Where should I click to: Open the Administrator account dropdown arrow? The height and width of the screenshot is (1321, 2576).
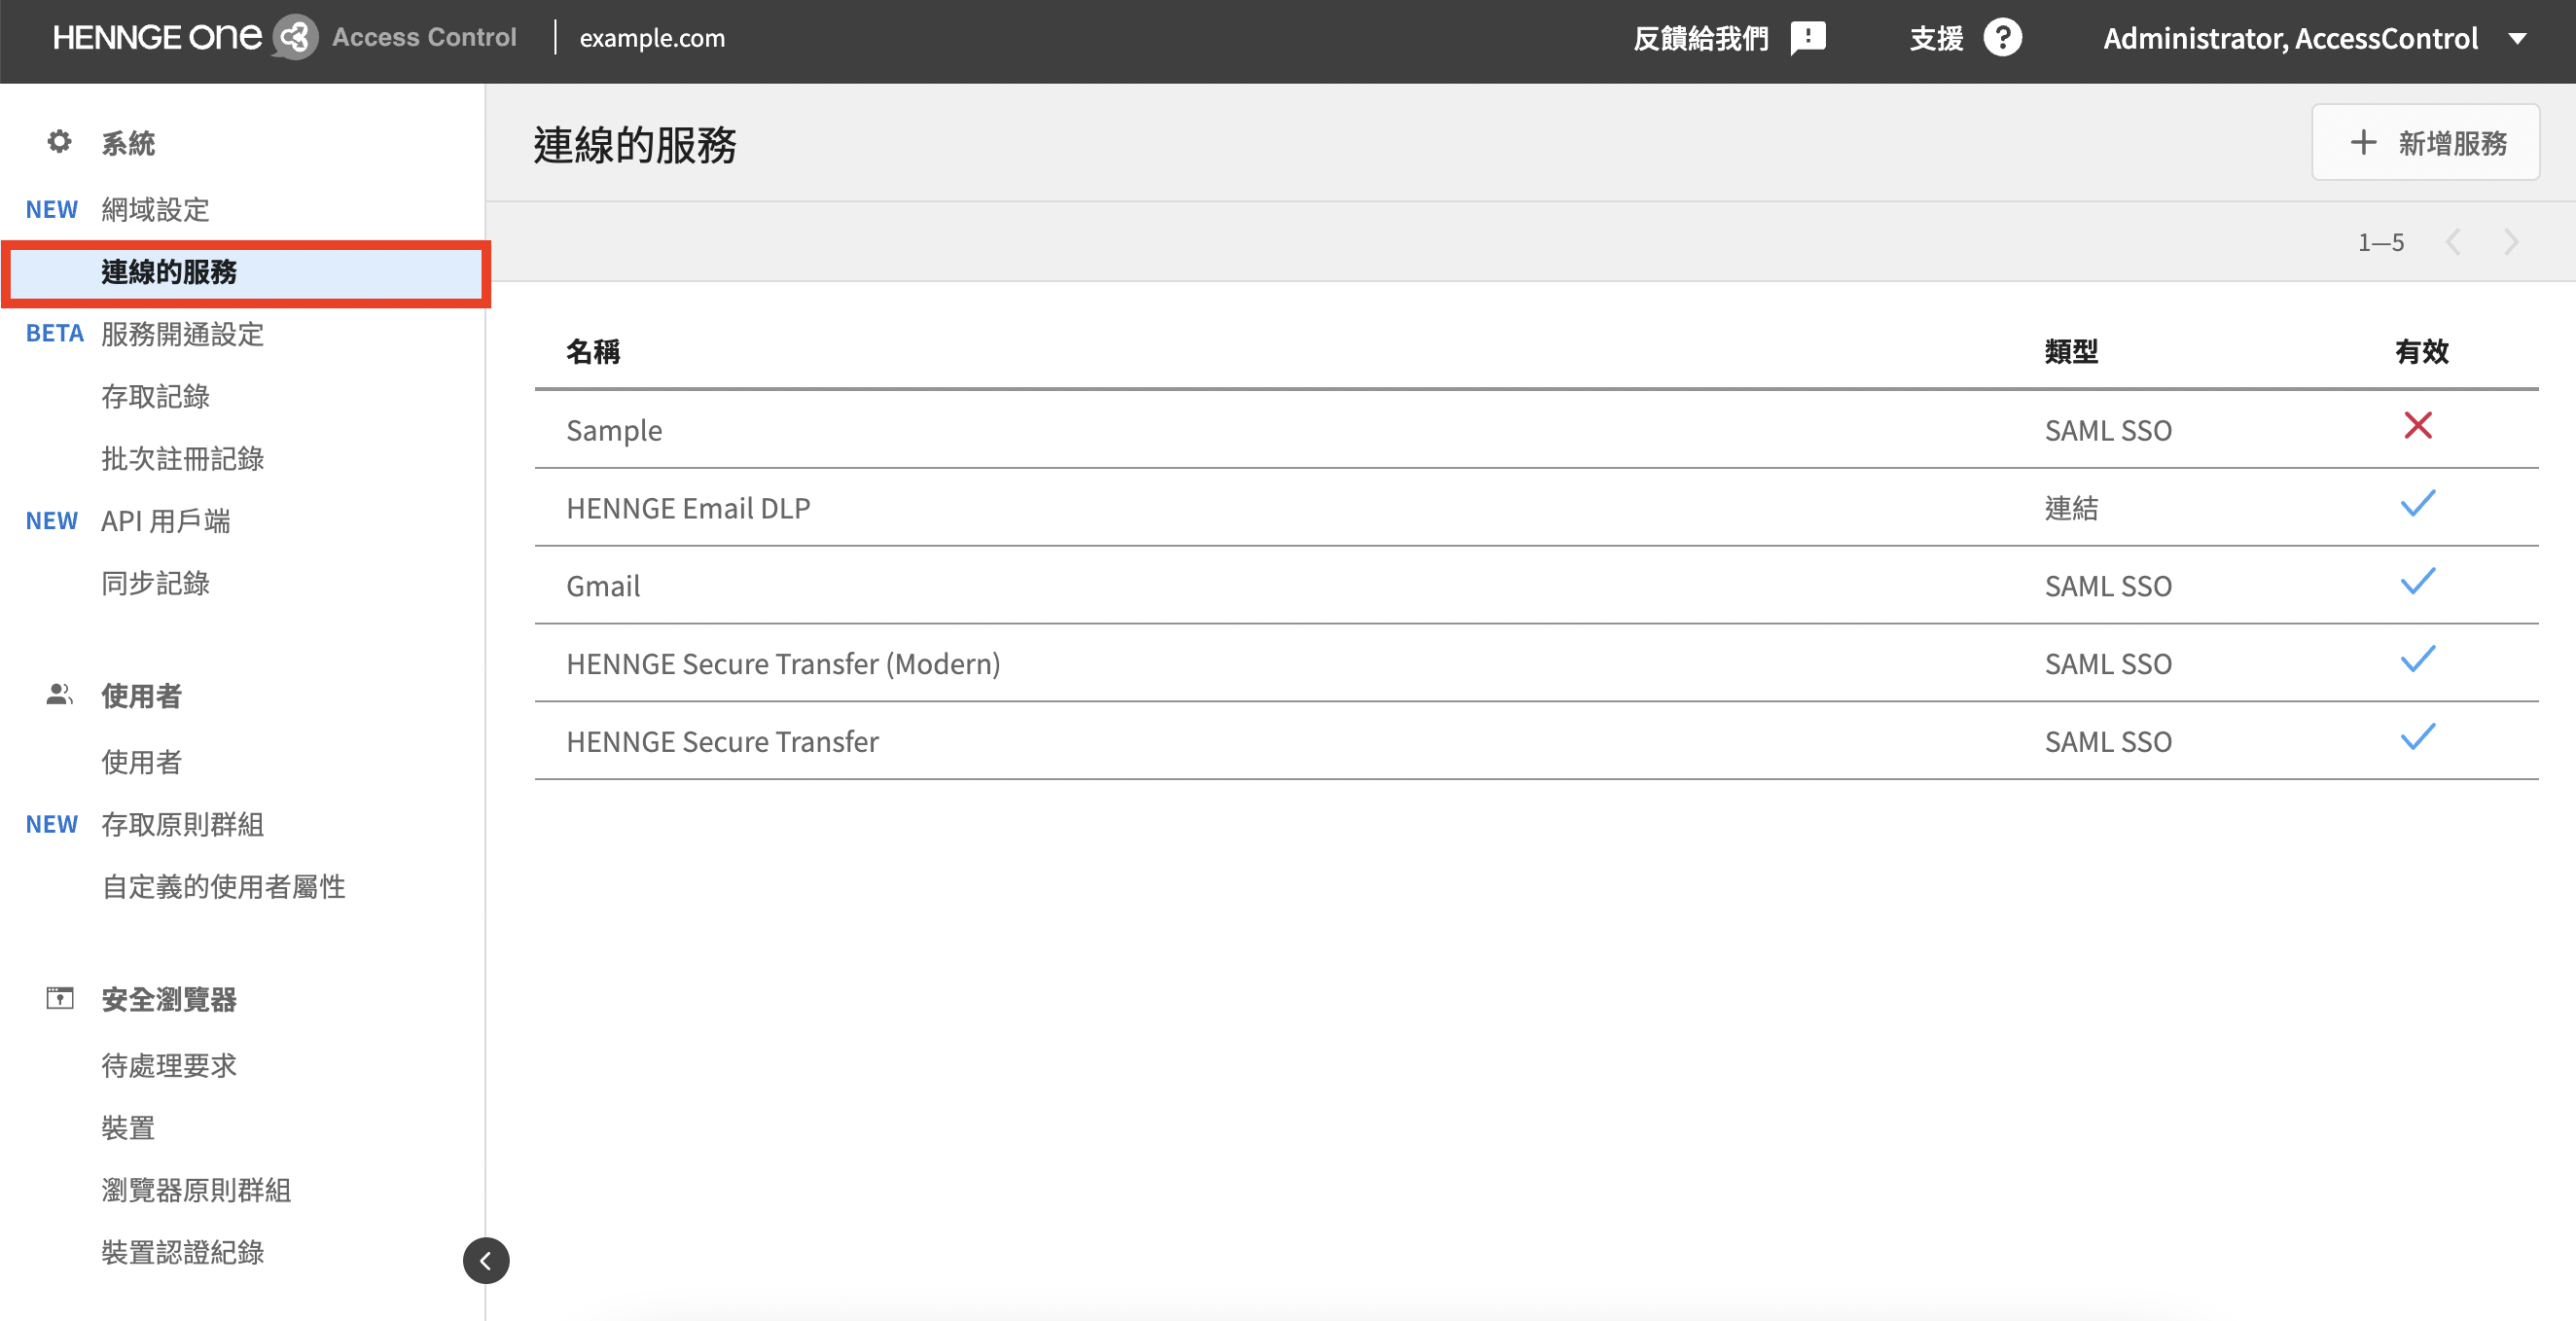(x=2518, y=39)
